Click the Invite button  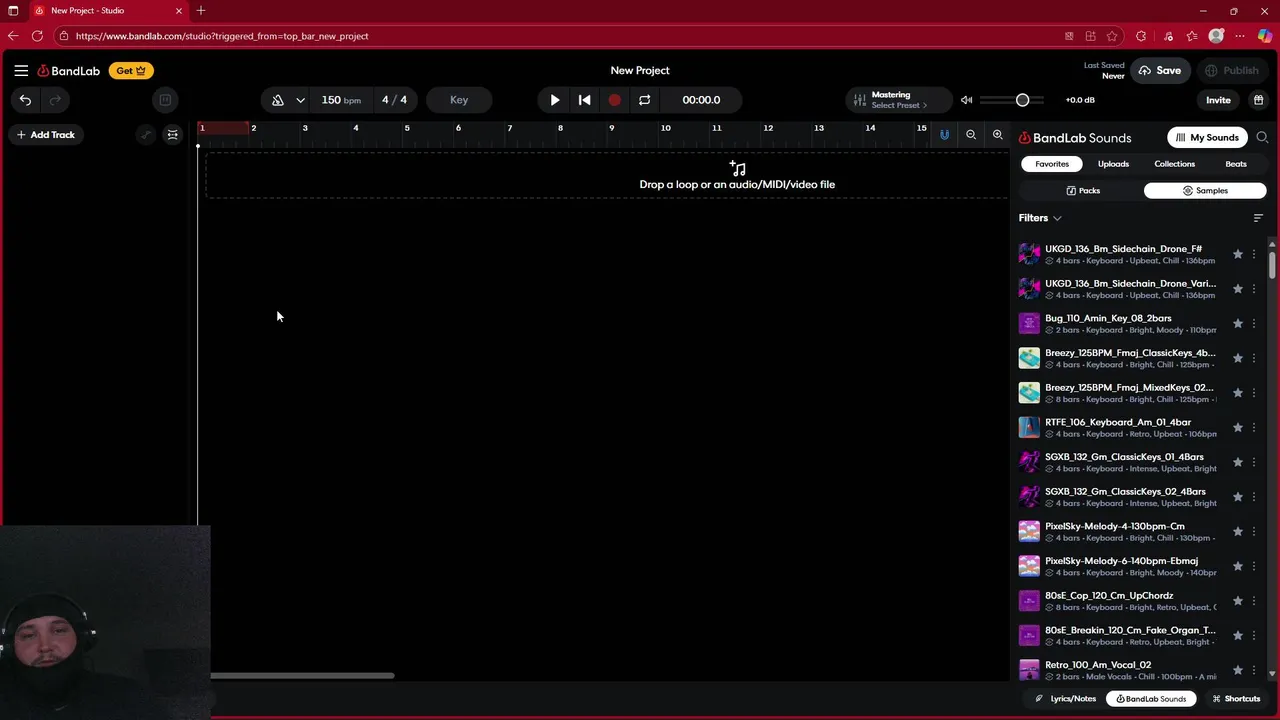[1218, 100]
